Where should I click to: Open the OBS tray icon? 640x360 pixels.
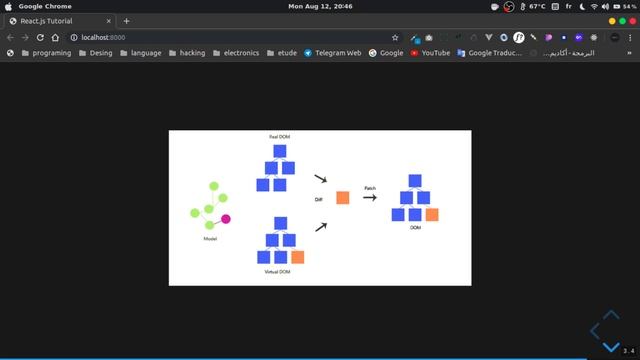click(x=509, y=7)
